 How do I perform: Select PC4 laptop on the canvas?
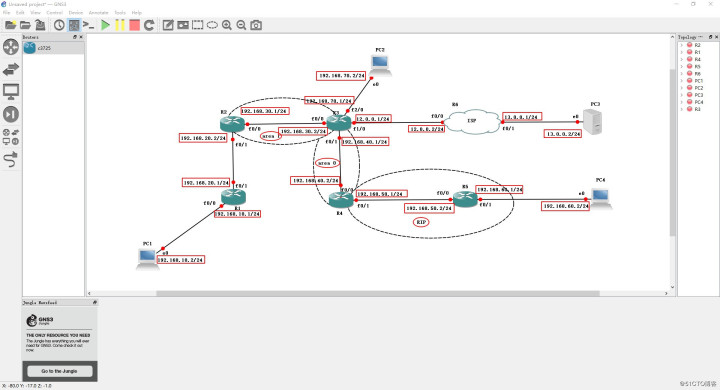click(x=601, y=198)
